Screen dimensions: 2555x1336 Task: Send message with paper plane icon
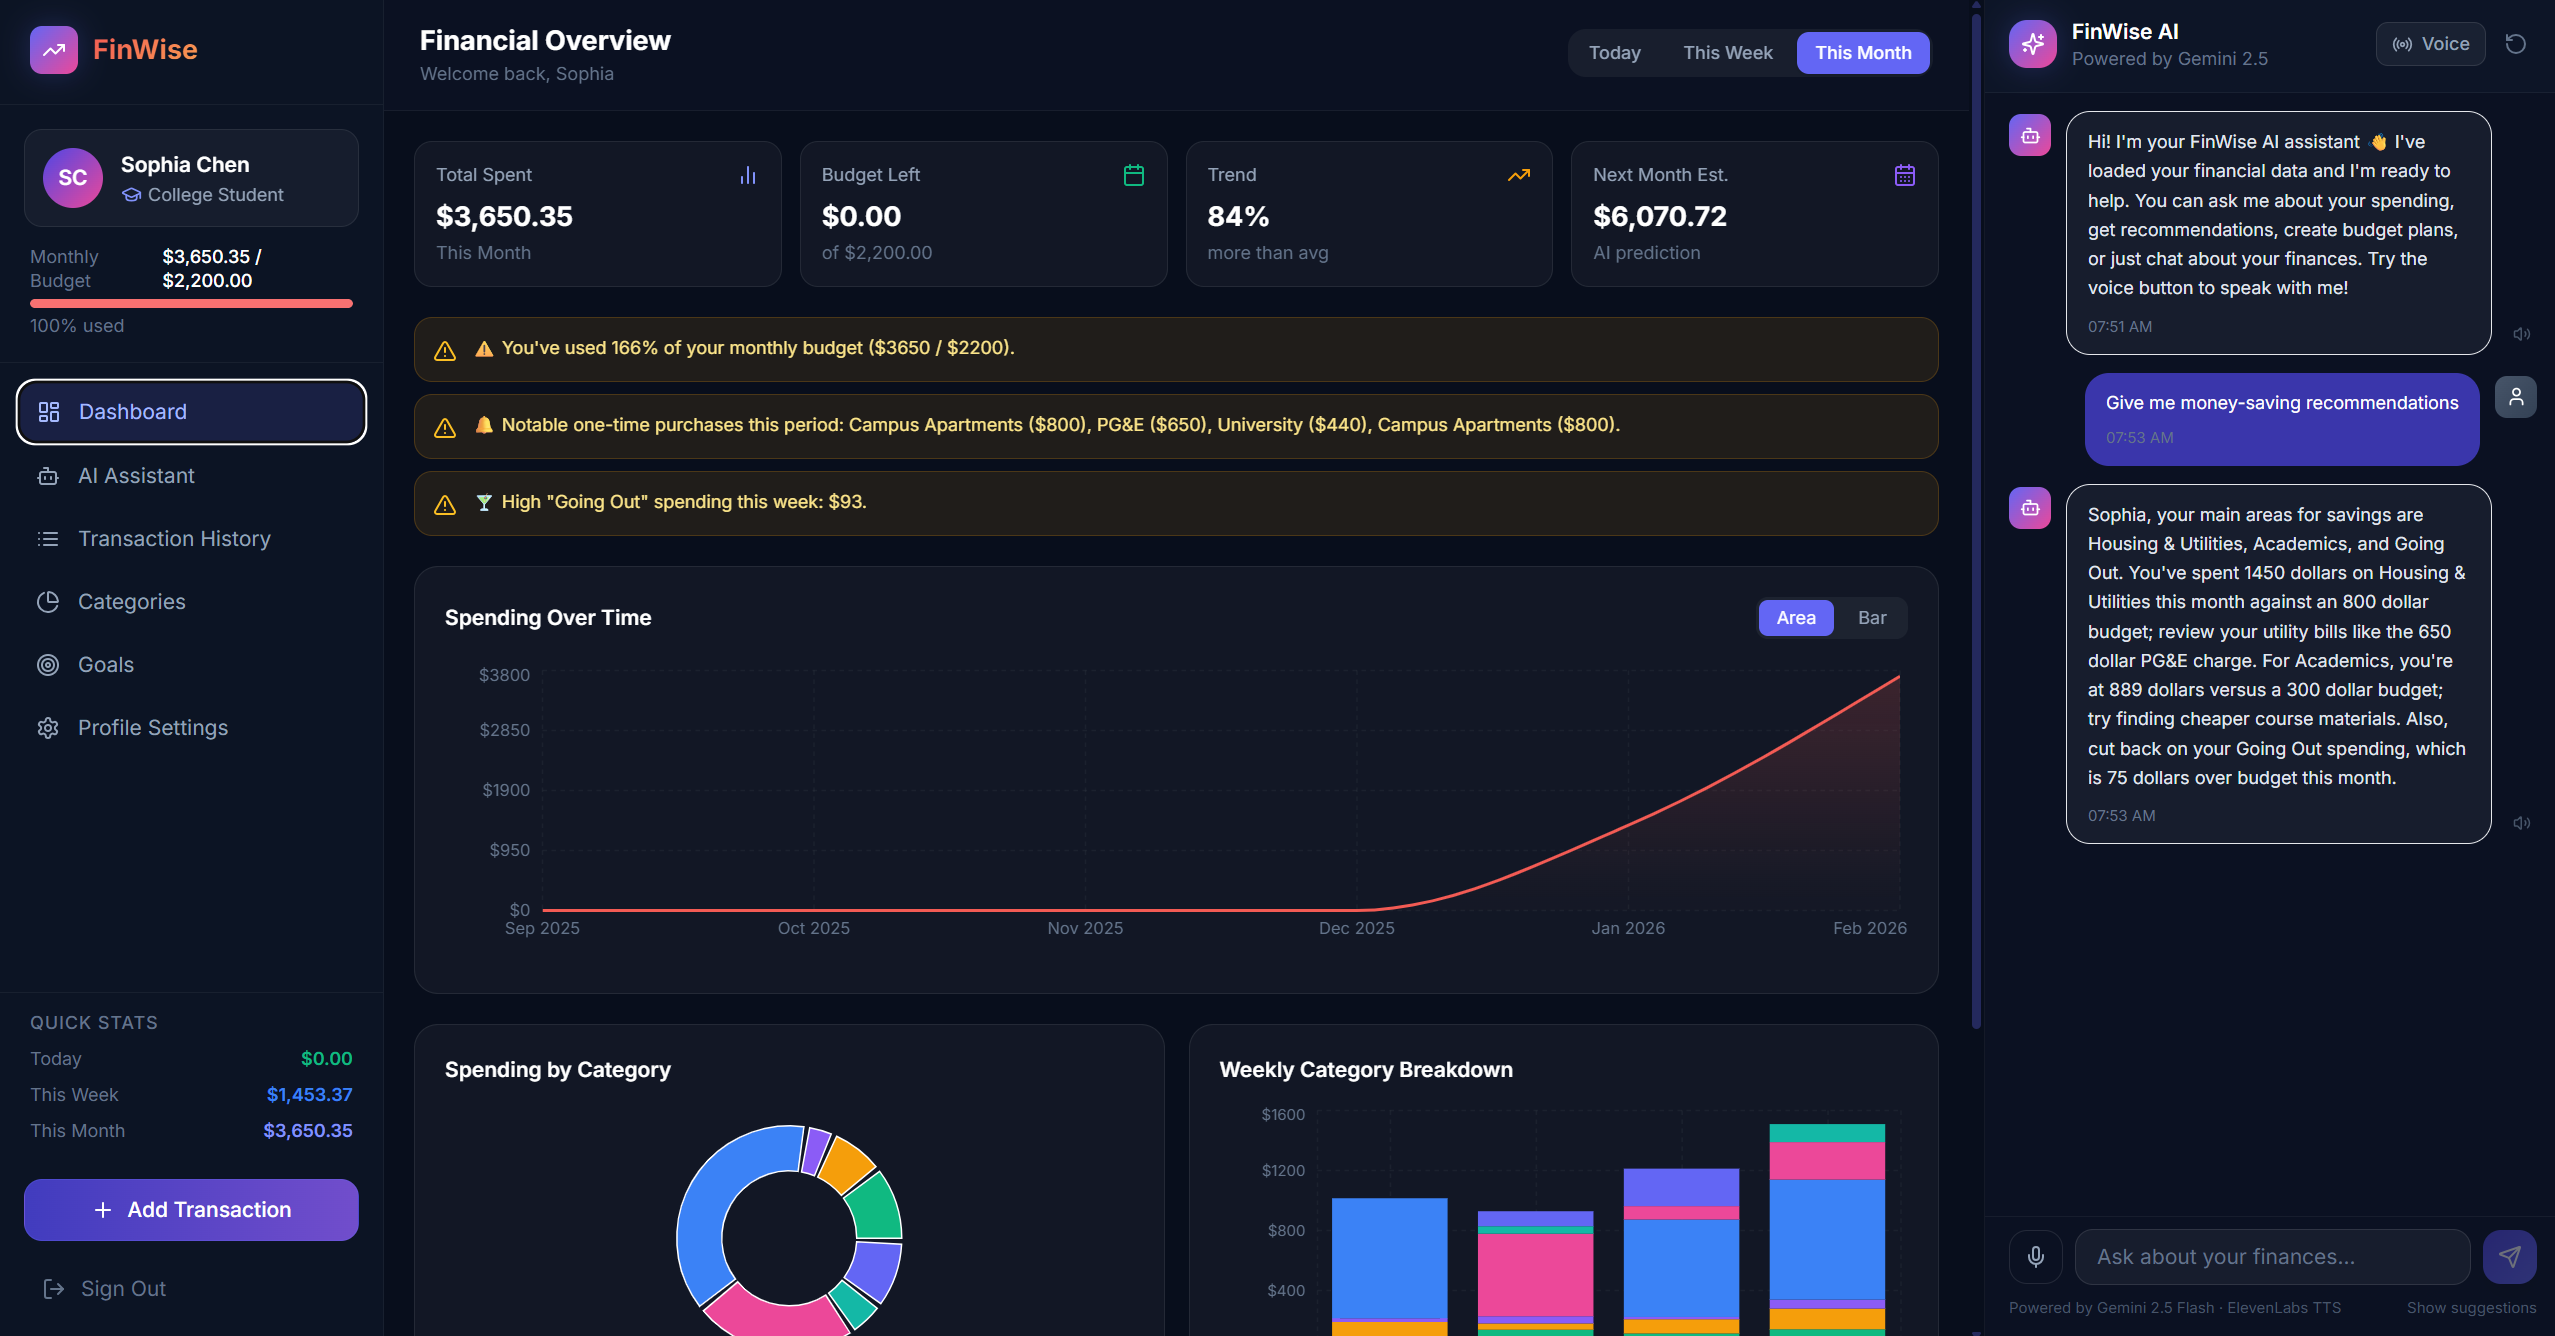click(2509, 1257)
